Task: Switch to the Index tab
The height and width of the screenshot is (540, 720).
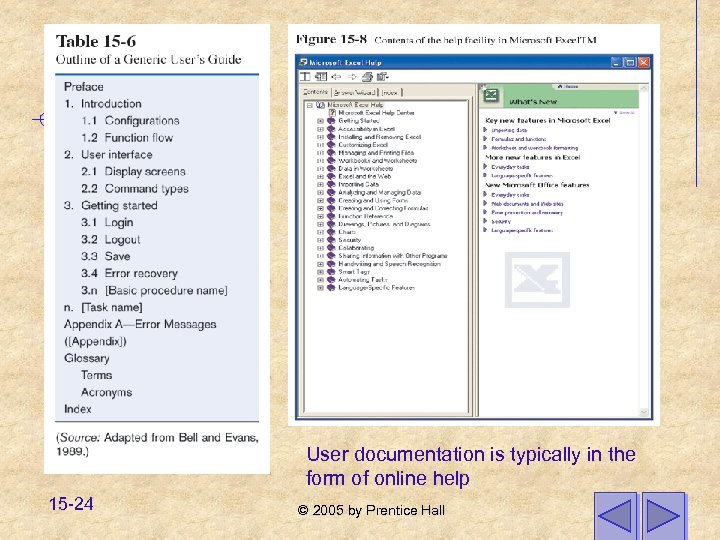Action: (x=390, y=92)
